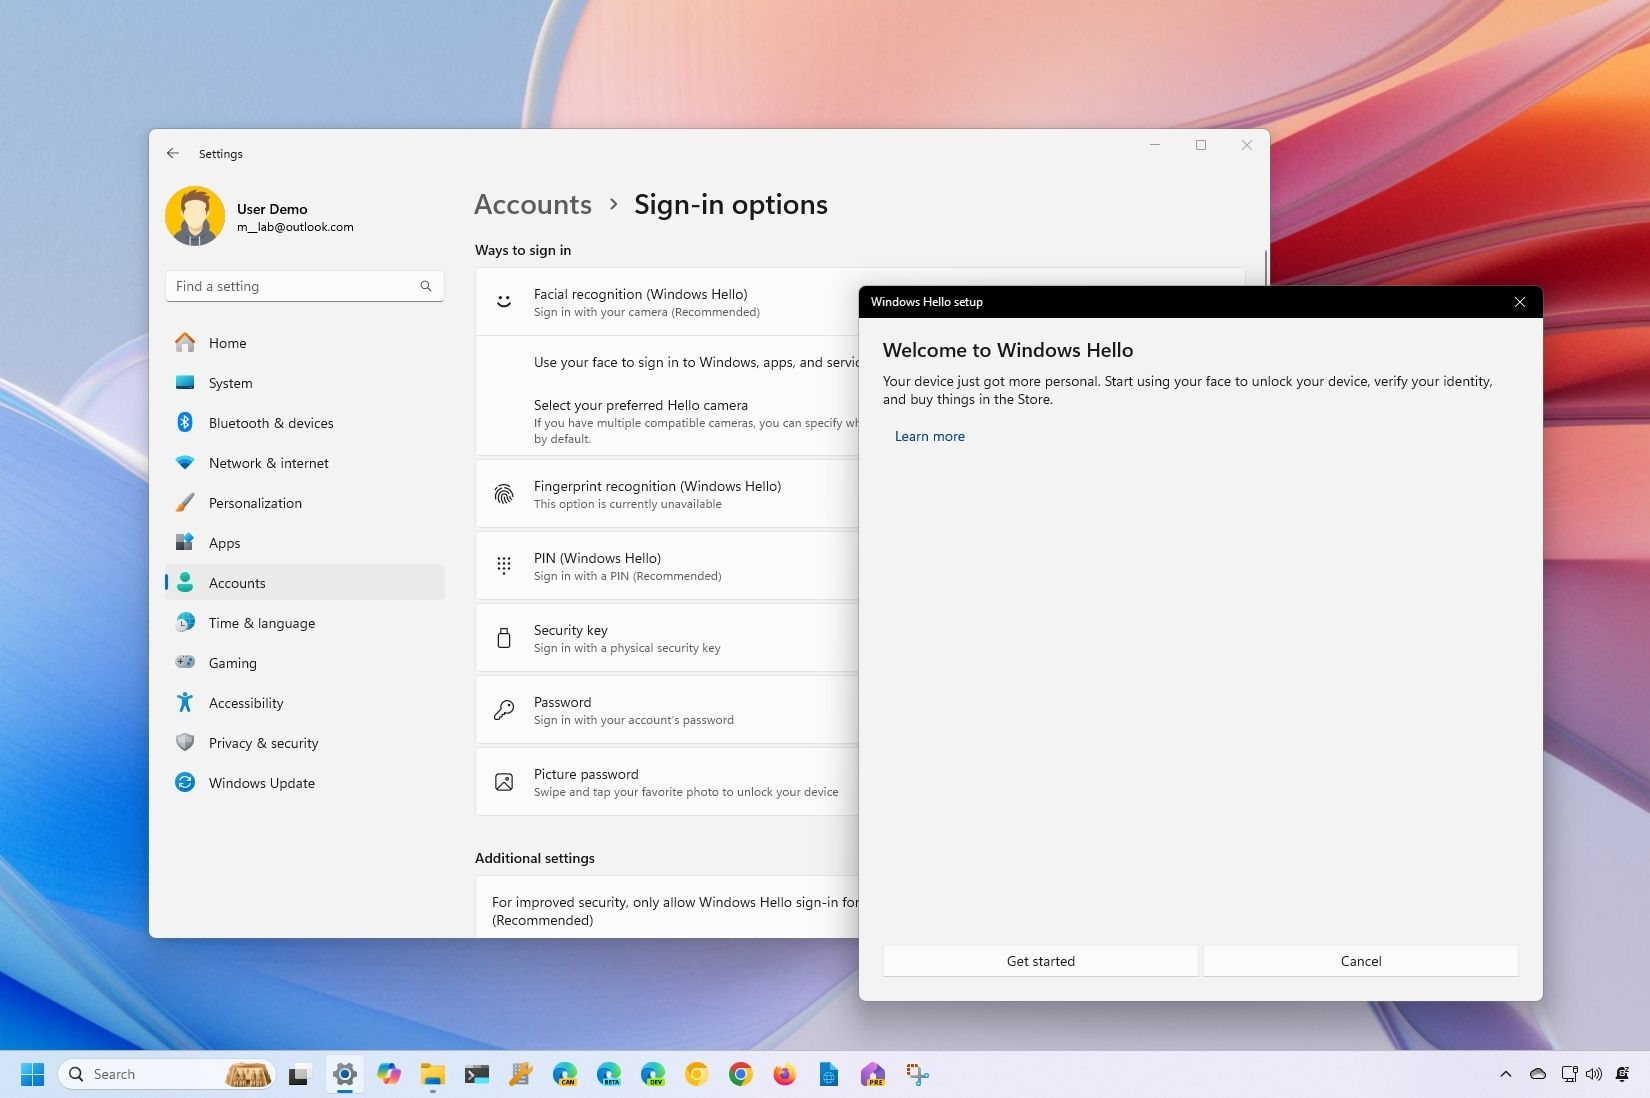Click the Accounts breadcrumb link
The height and width of the screenshot is (1098, 1650).
point(532,204)
